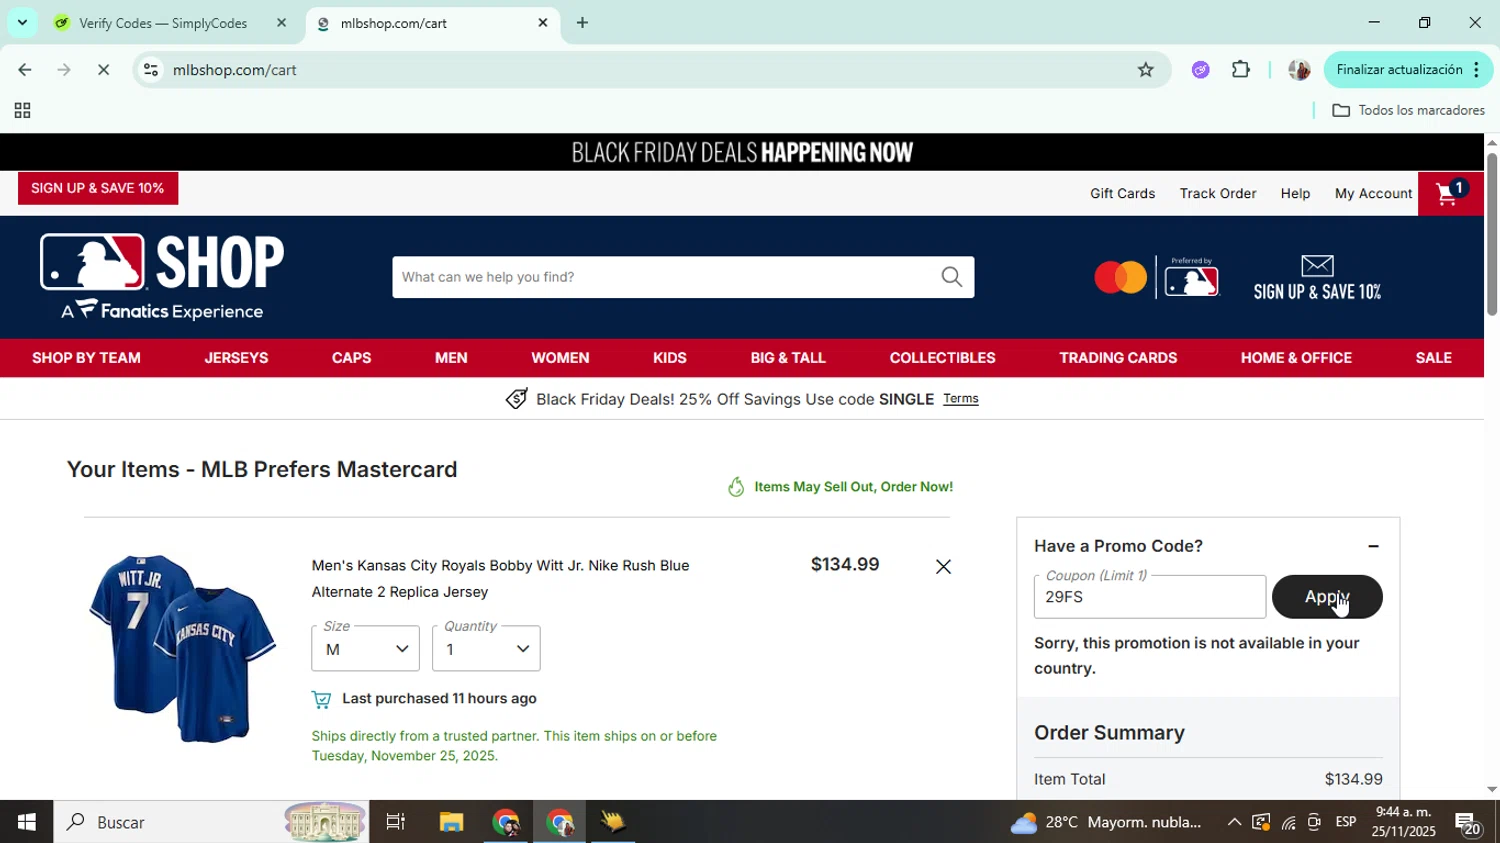Open the Help link
The width and height of the screenshot is (1500, 843).
[x=1295, y=194]
